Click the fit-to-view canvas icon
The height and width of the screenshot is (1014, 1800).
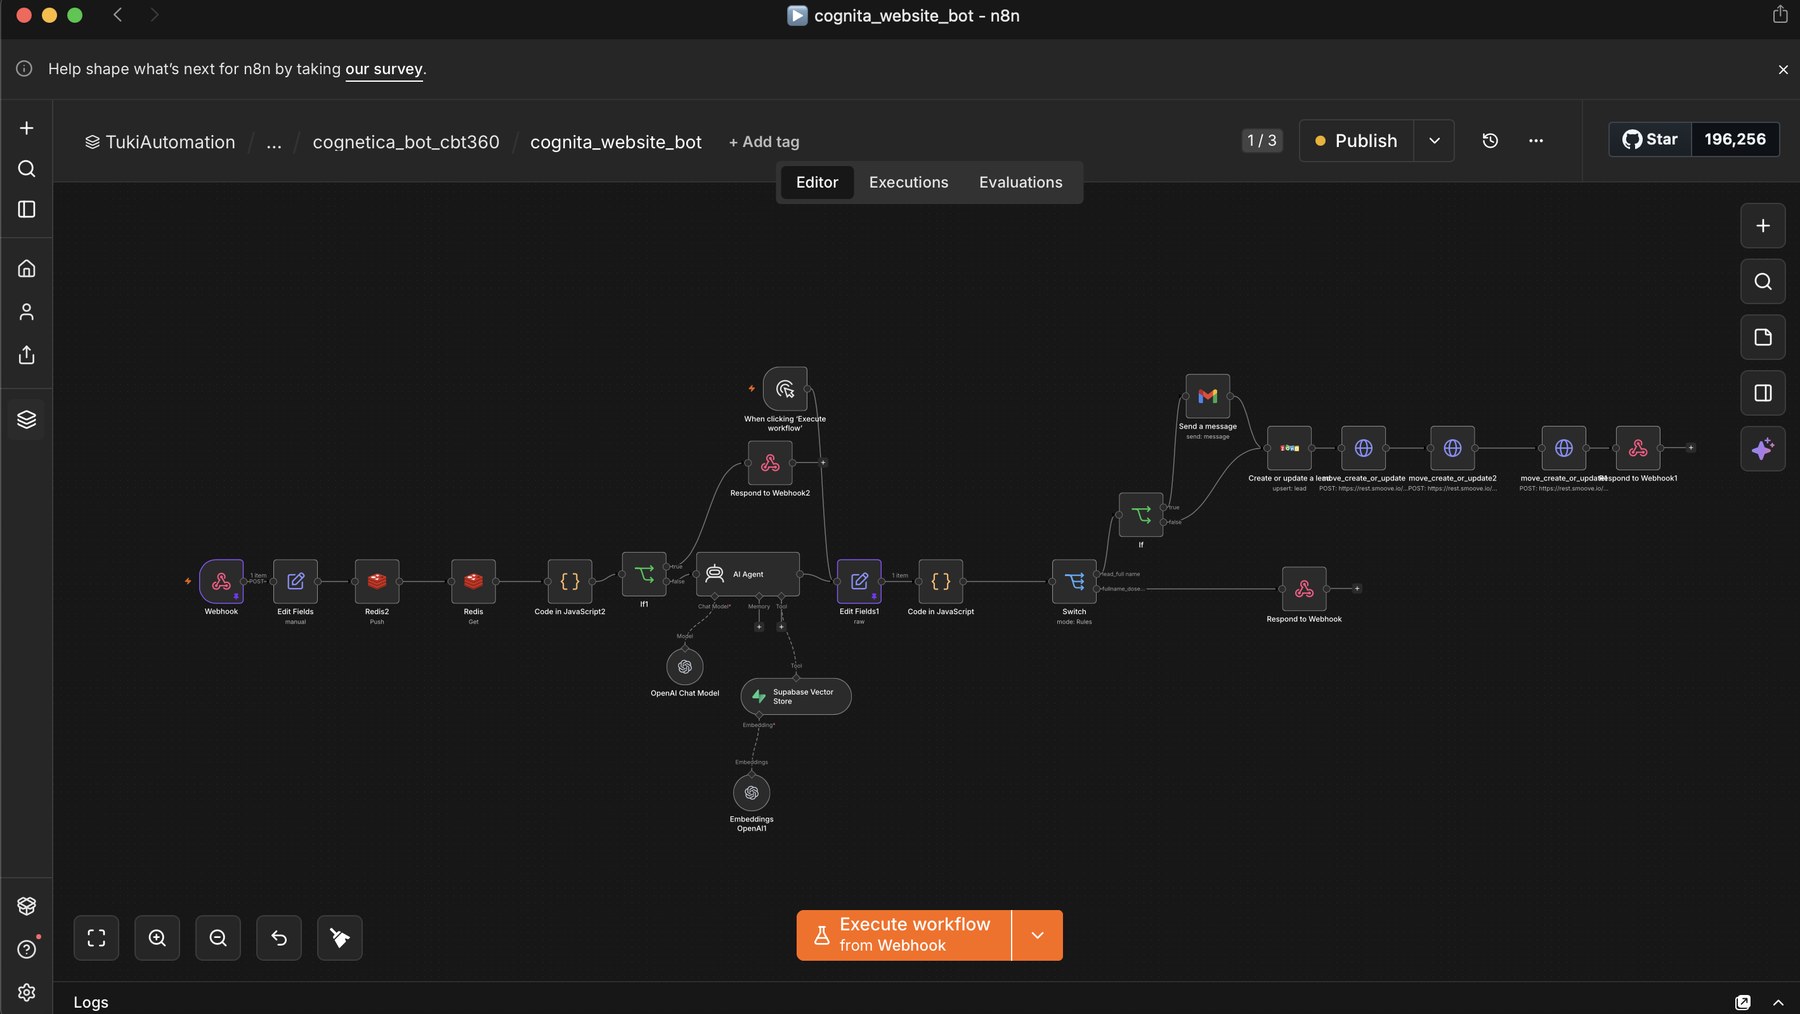point(96,938)
